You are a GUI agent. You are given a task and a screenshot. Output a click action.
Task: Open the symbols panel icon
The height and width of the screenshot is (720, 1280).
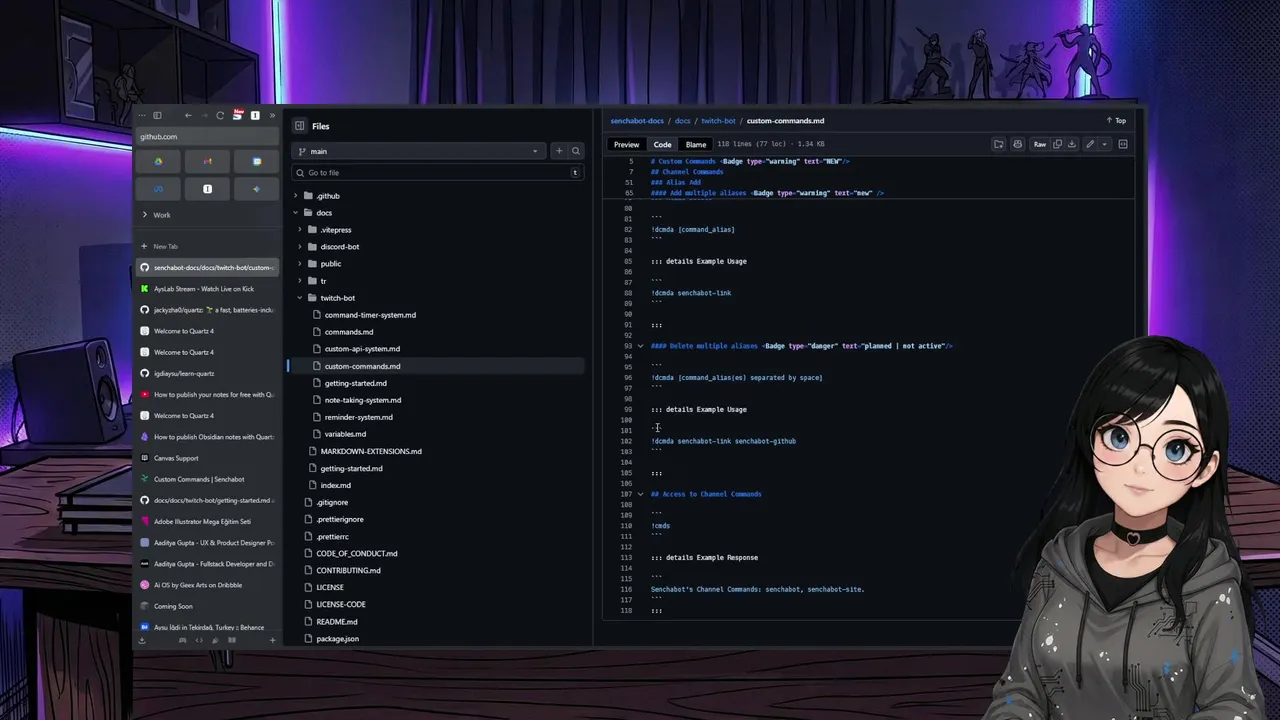[1123, 144]
